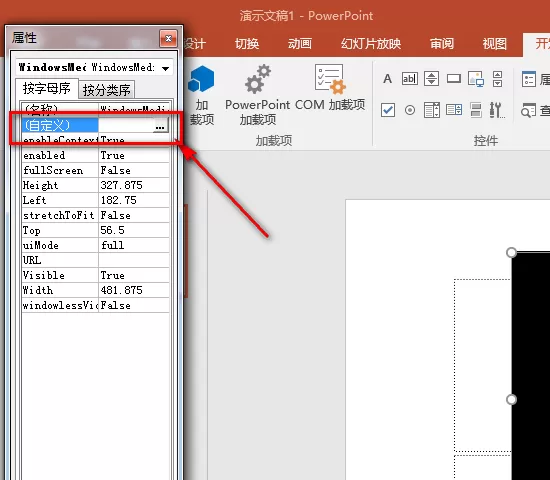
Task: Select the Text Box control icon
Action: (410, 79)
